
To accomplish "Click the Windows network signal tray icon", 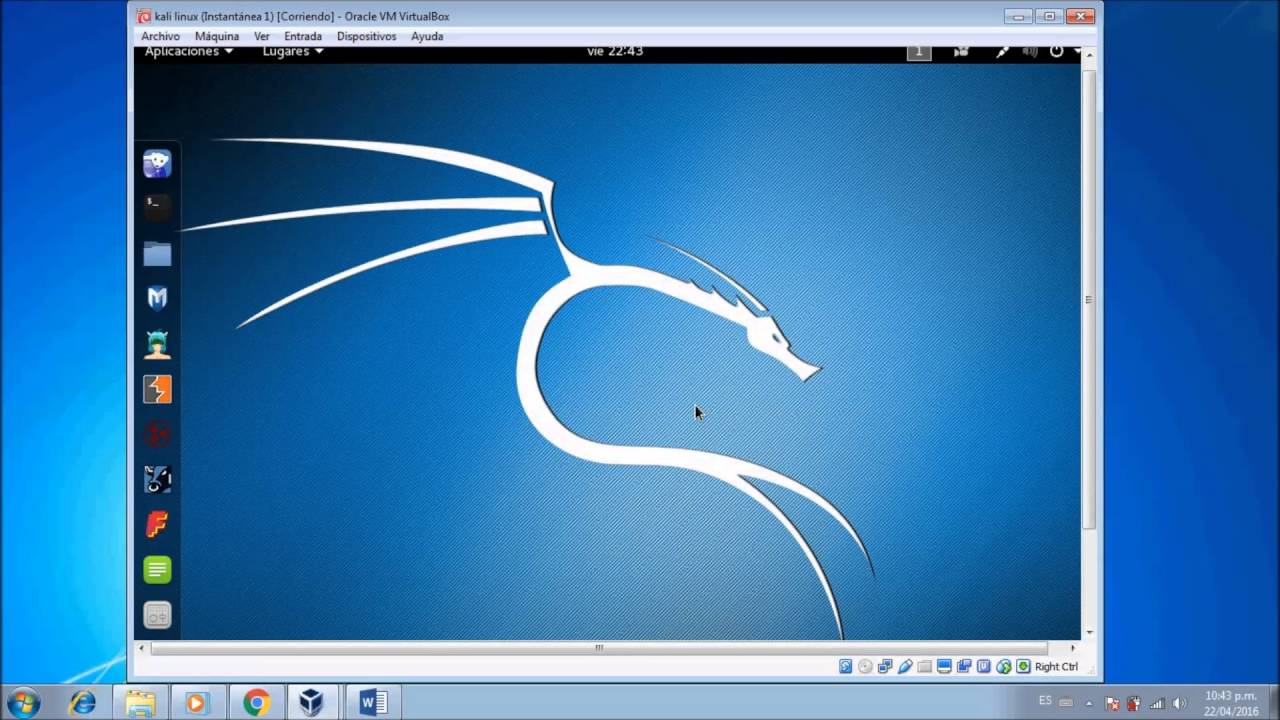I will coord(1157,703).
